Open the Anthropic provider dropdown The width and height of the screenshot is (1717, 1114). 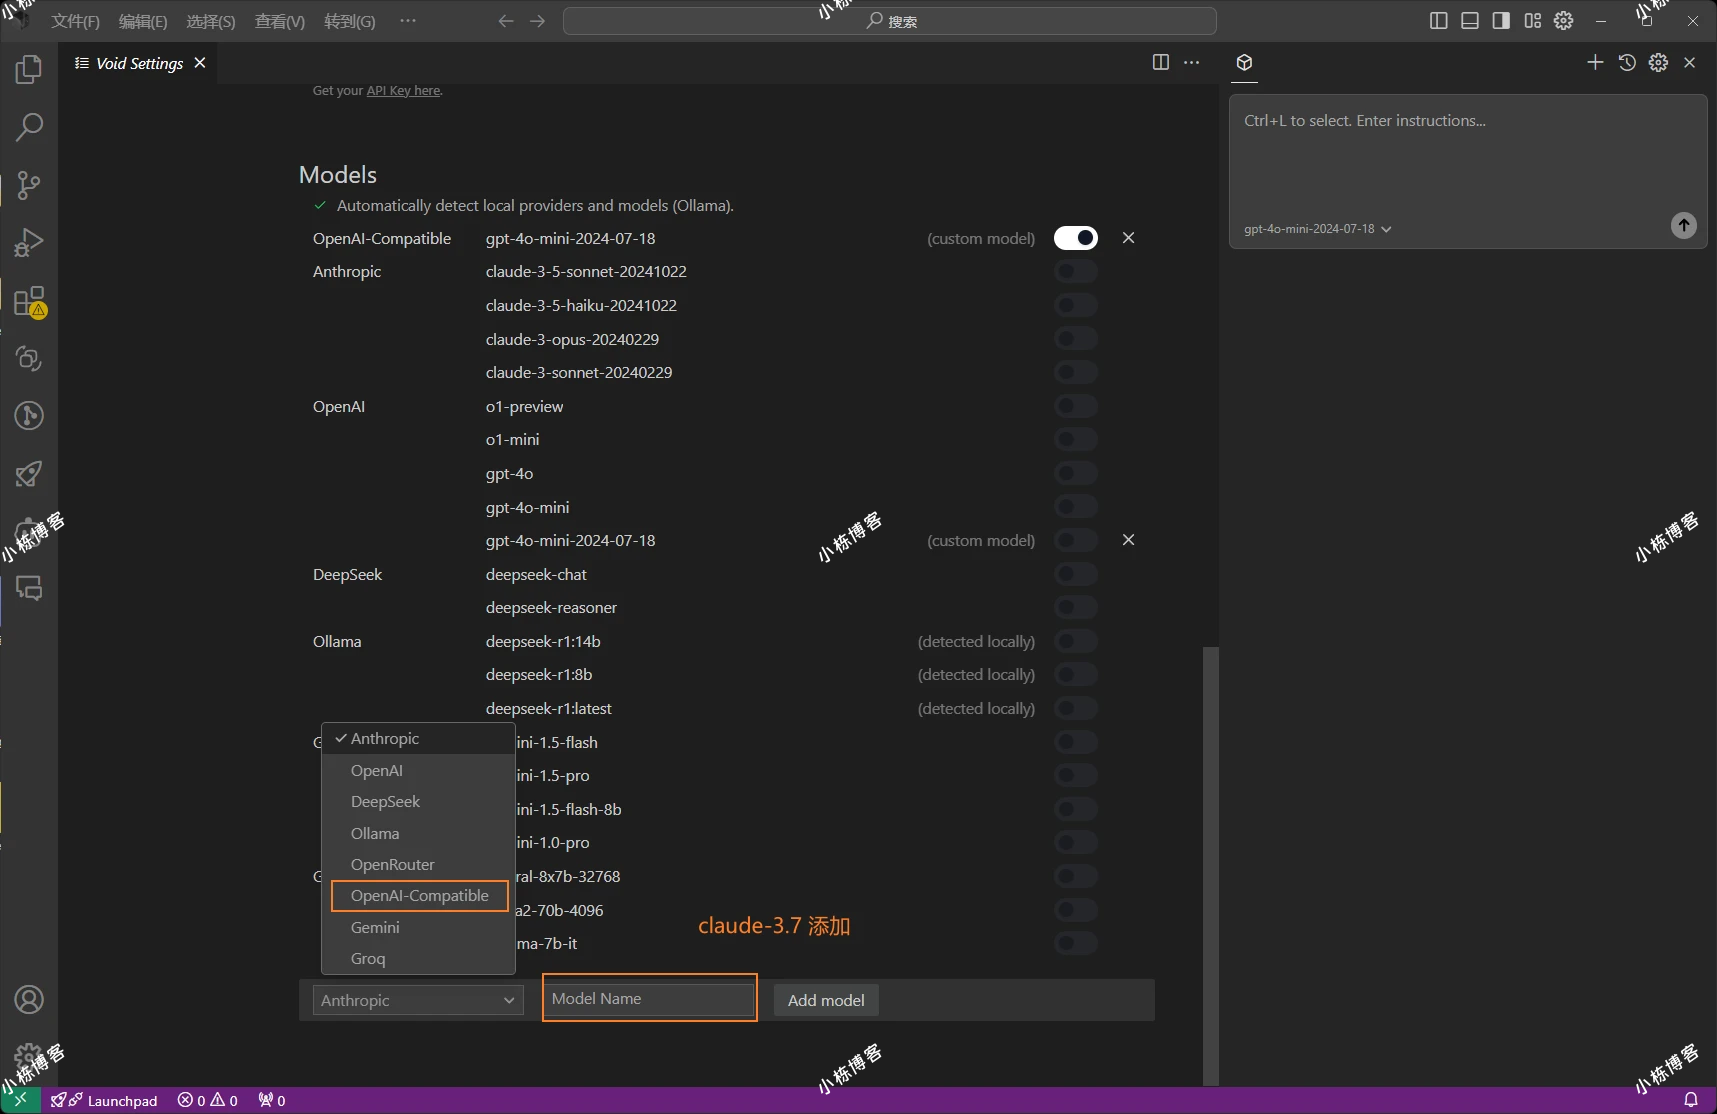pos(417,1000)
